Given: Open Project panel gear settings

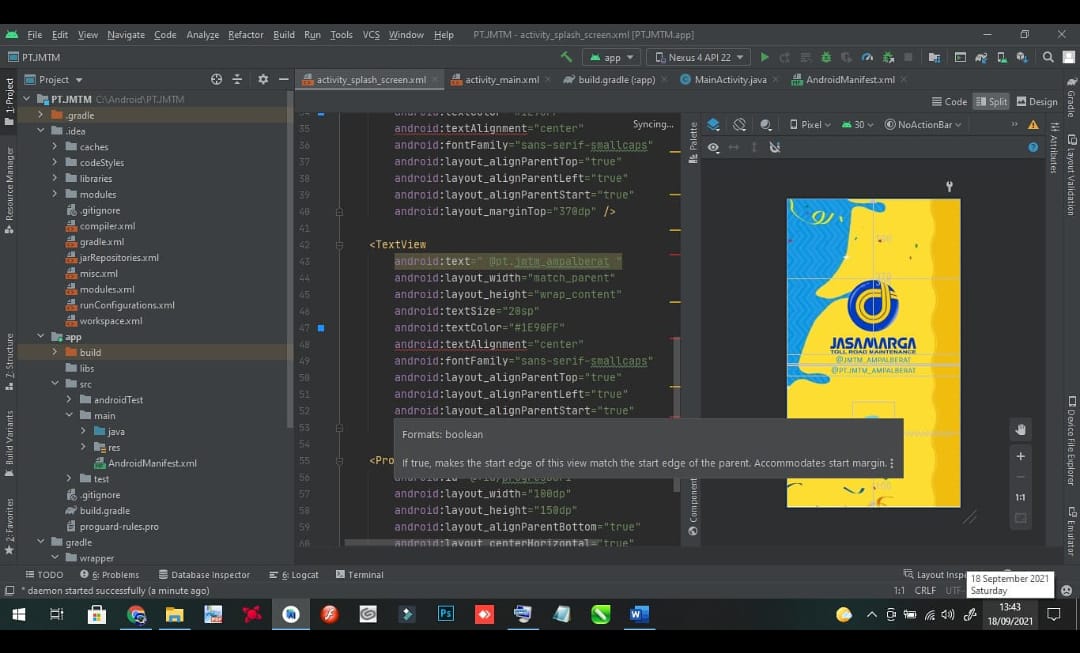Looking at the screenshot, I should pos(263,79).
